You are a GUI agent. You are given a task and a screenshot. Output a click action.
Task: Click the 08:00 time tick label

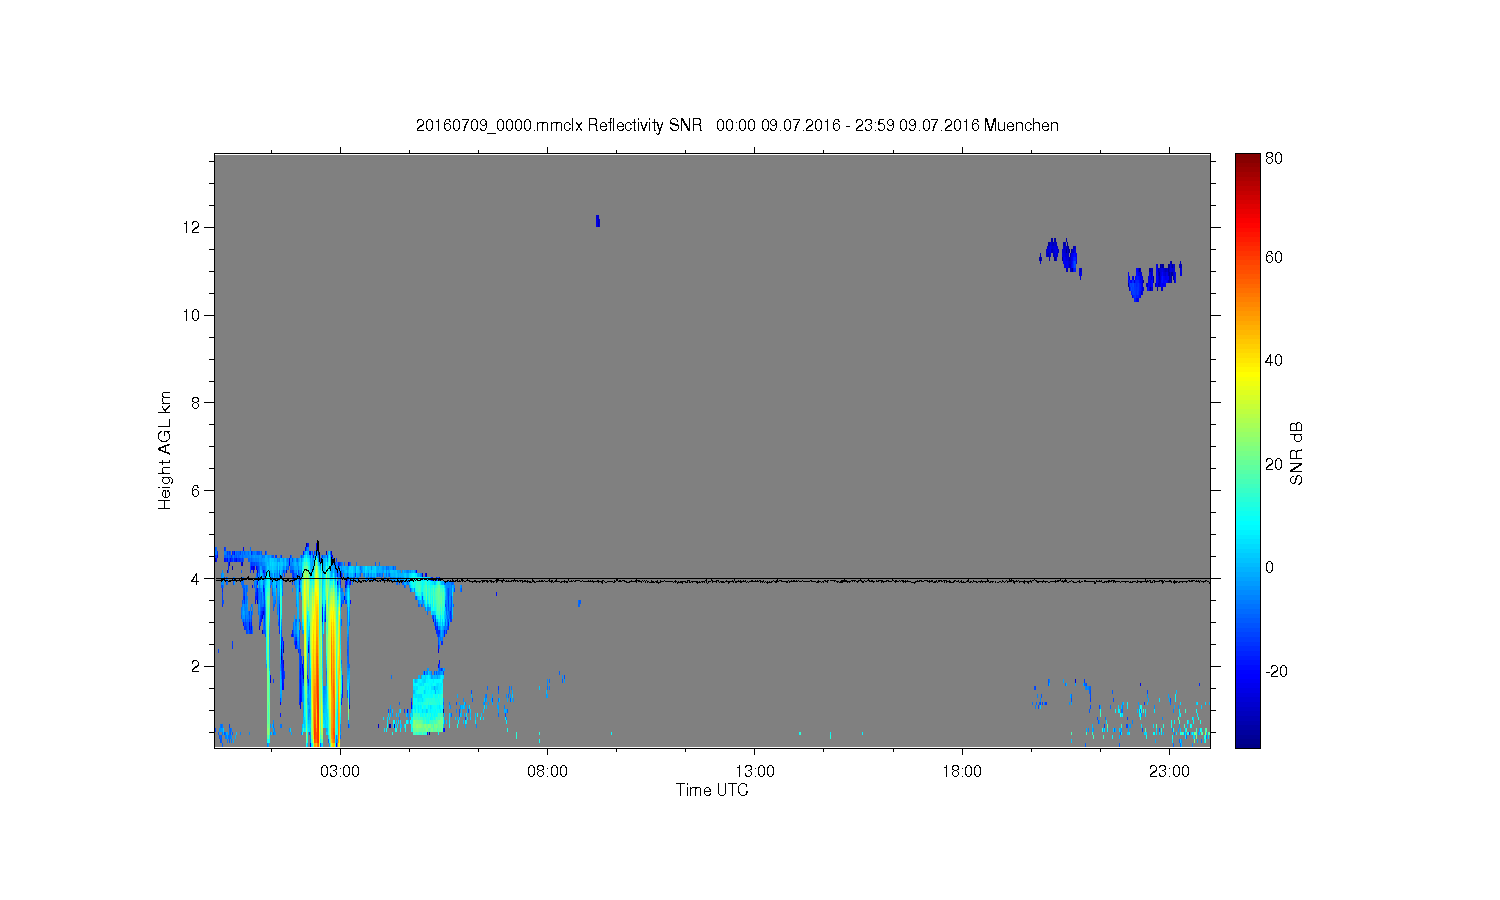coord(547,772)
